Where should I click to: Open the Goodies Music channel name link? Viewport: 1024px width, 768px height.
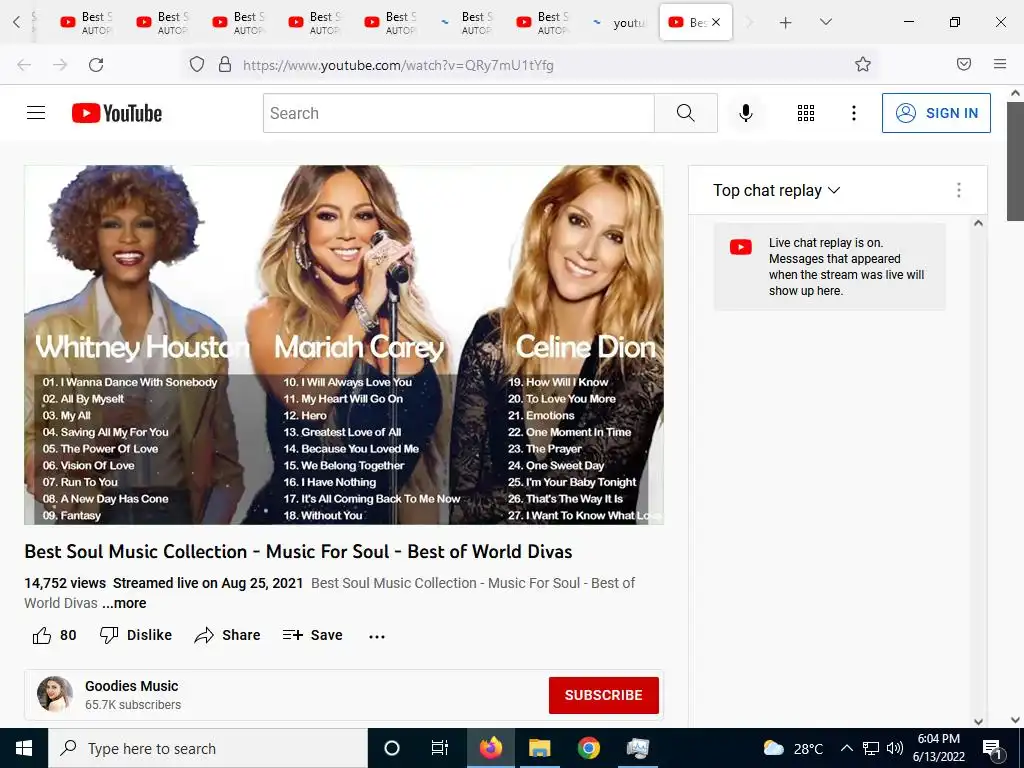click(x=131, y=686)
